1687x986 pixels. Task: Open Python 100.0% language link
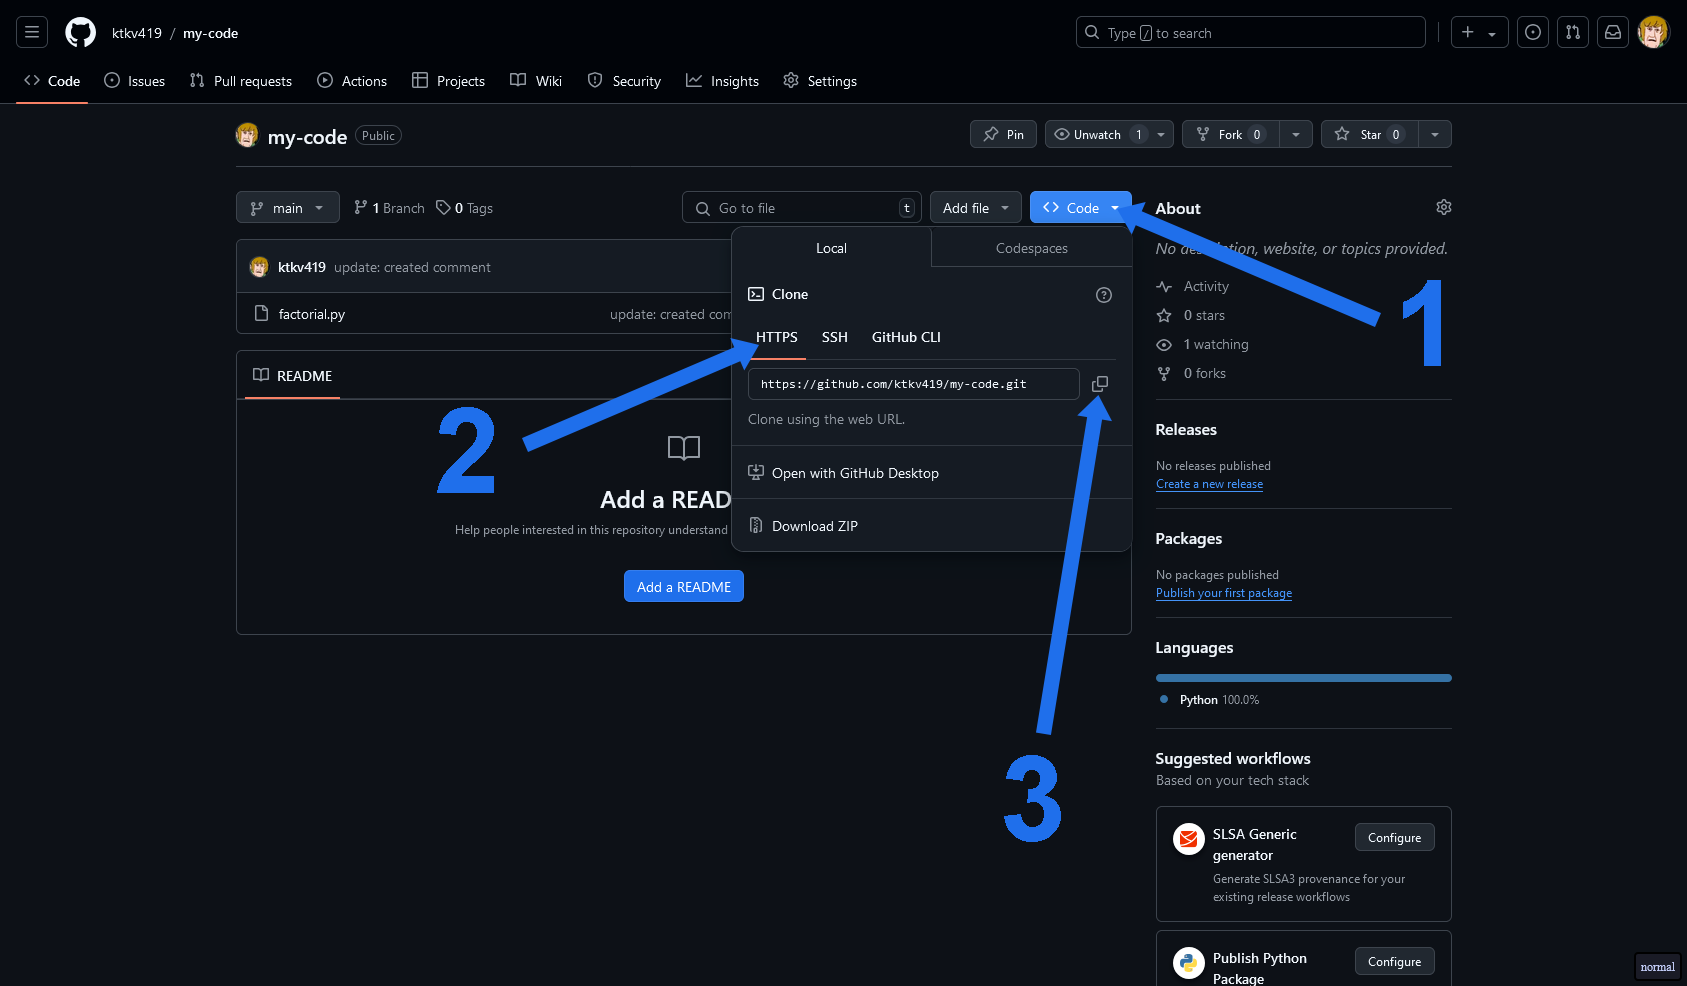(x=1209, y=700)
